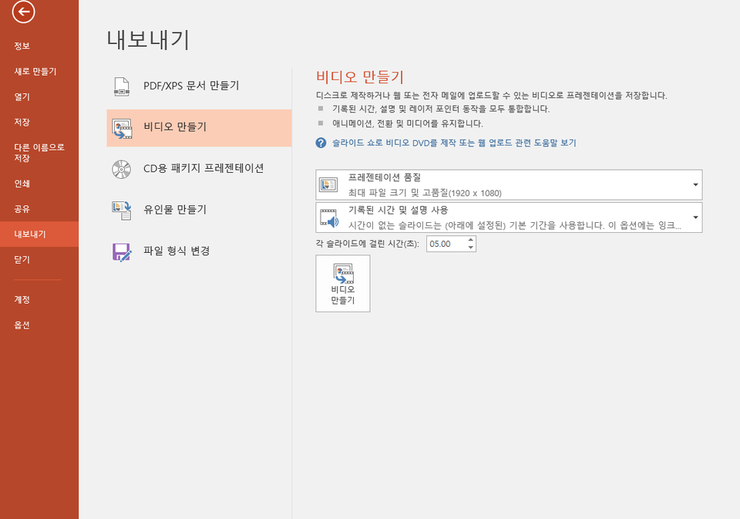740x519 pixels.
Task: Click text 최대 파일 크기 및 고품질(1920 x 1080)
Action: coord(425,193)
